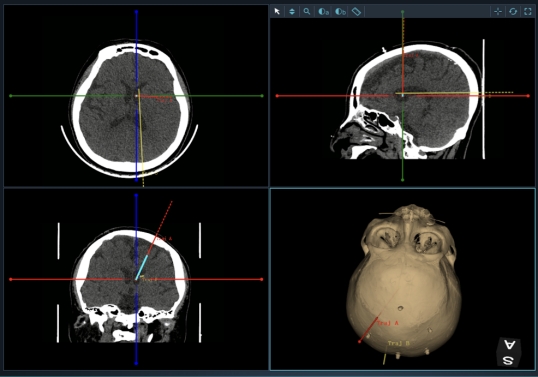Click the red entry point of Traj A in 3D
The image size is (538, 377).
[x=360, y=341]
